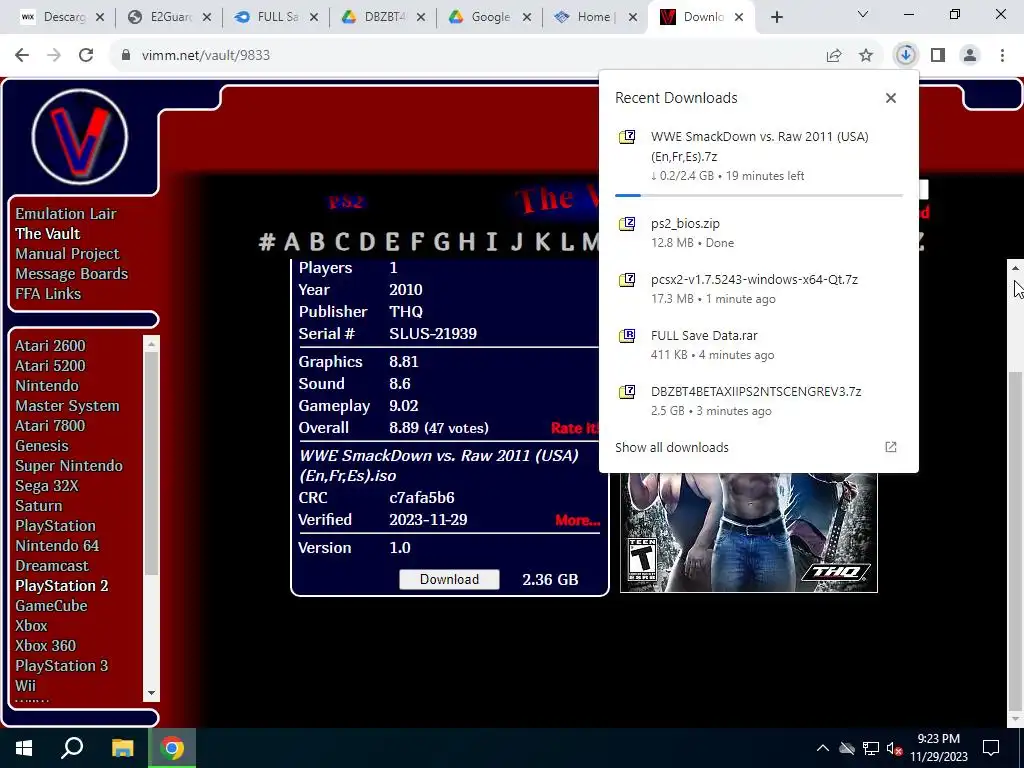Viewport: 1024px width, 768px height.
Task: Select Atari 2600 in the console list
Action: pyautogui.click(x=50, y=345)
